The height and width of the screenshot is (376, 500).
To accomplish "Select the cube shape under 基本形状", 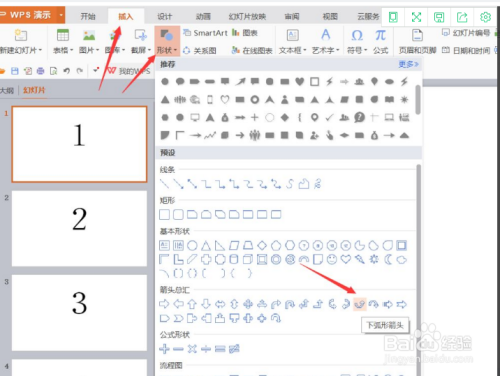I will pyautogui.click(x=248, y=259).
